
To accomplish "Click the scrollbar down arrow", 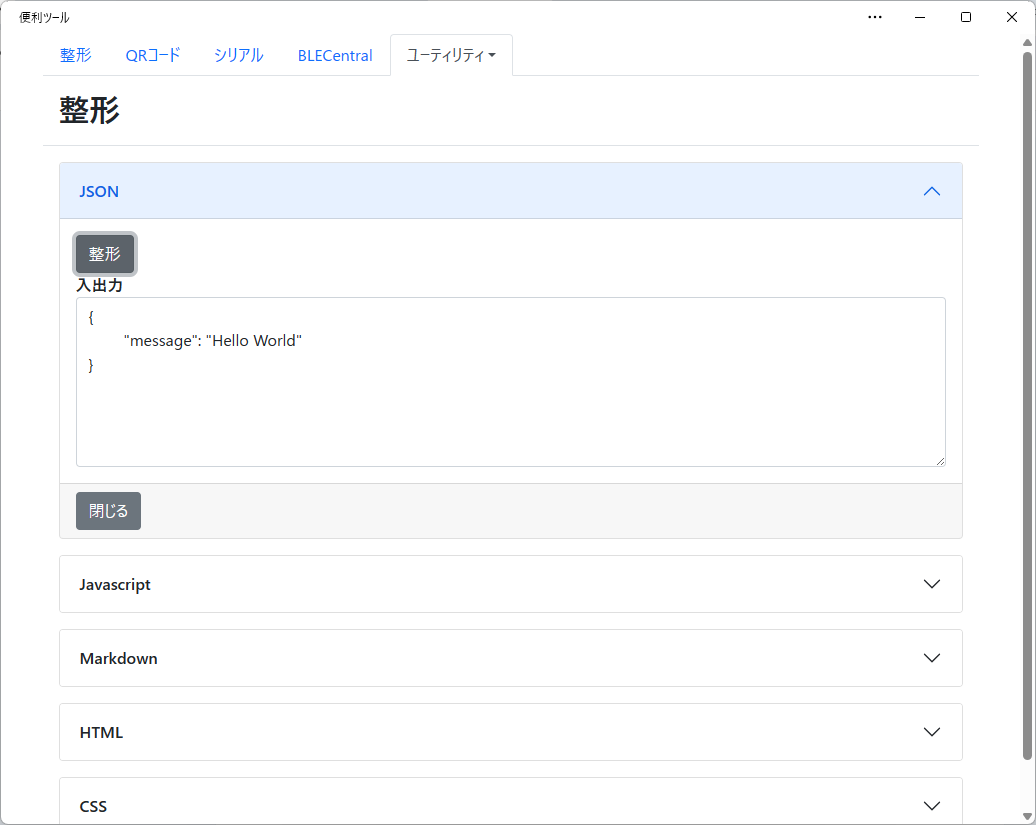I will [1027, 816].
